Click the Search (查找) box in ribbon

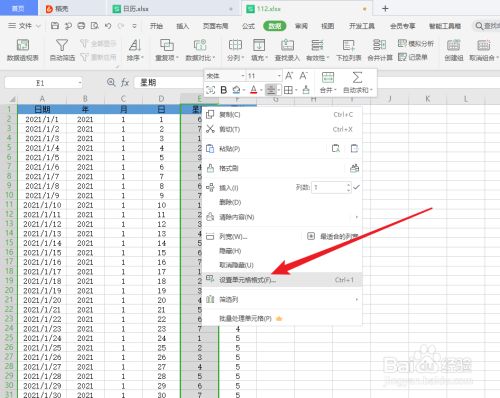(x=486, y=26)
